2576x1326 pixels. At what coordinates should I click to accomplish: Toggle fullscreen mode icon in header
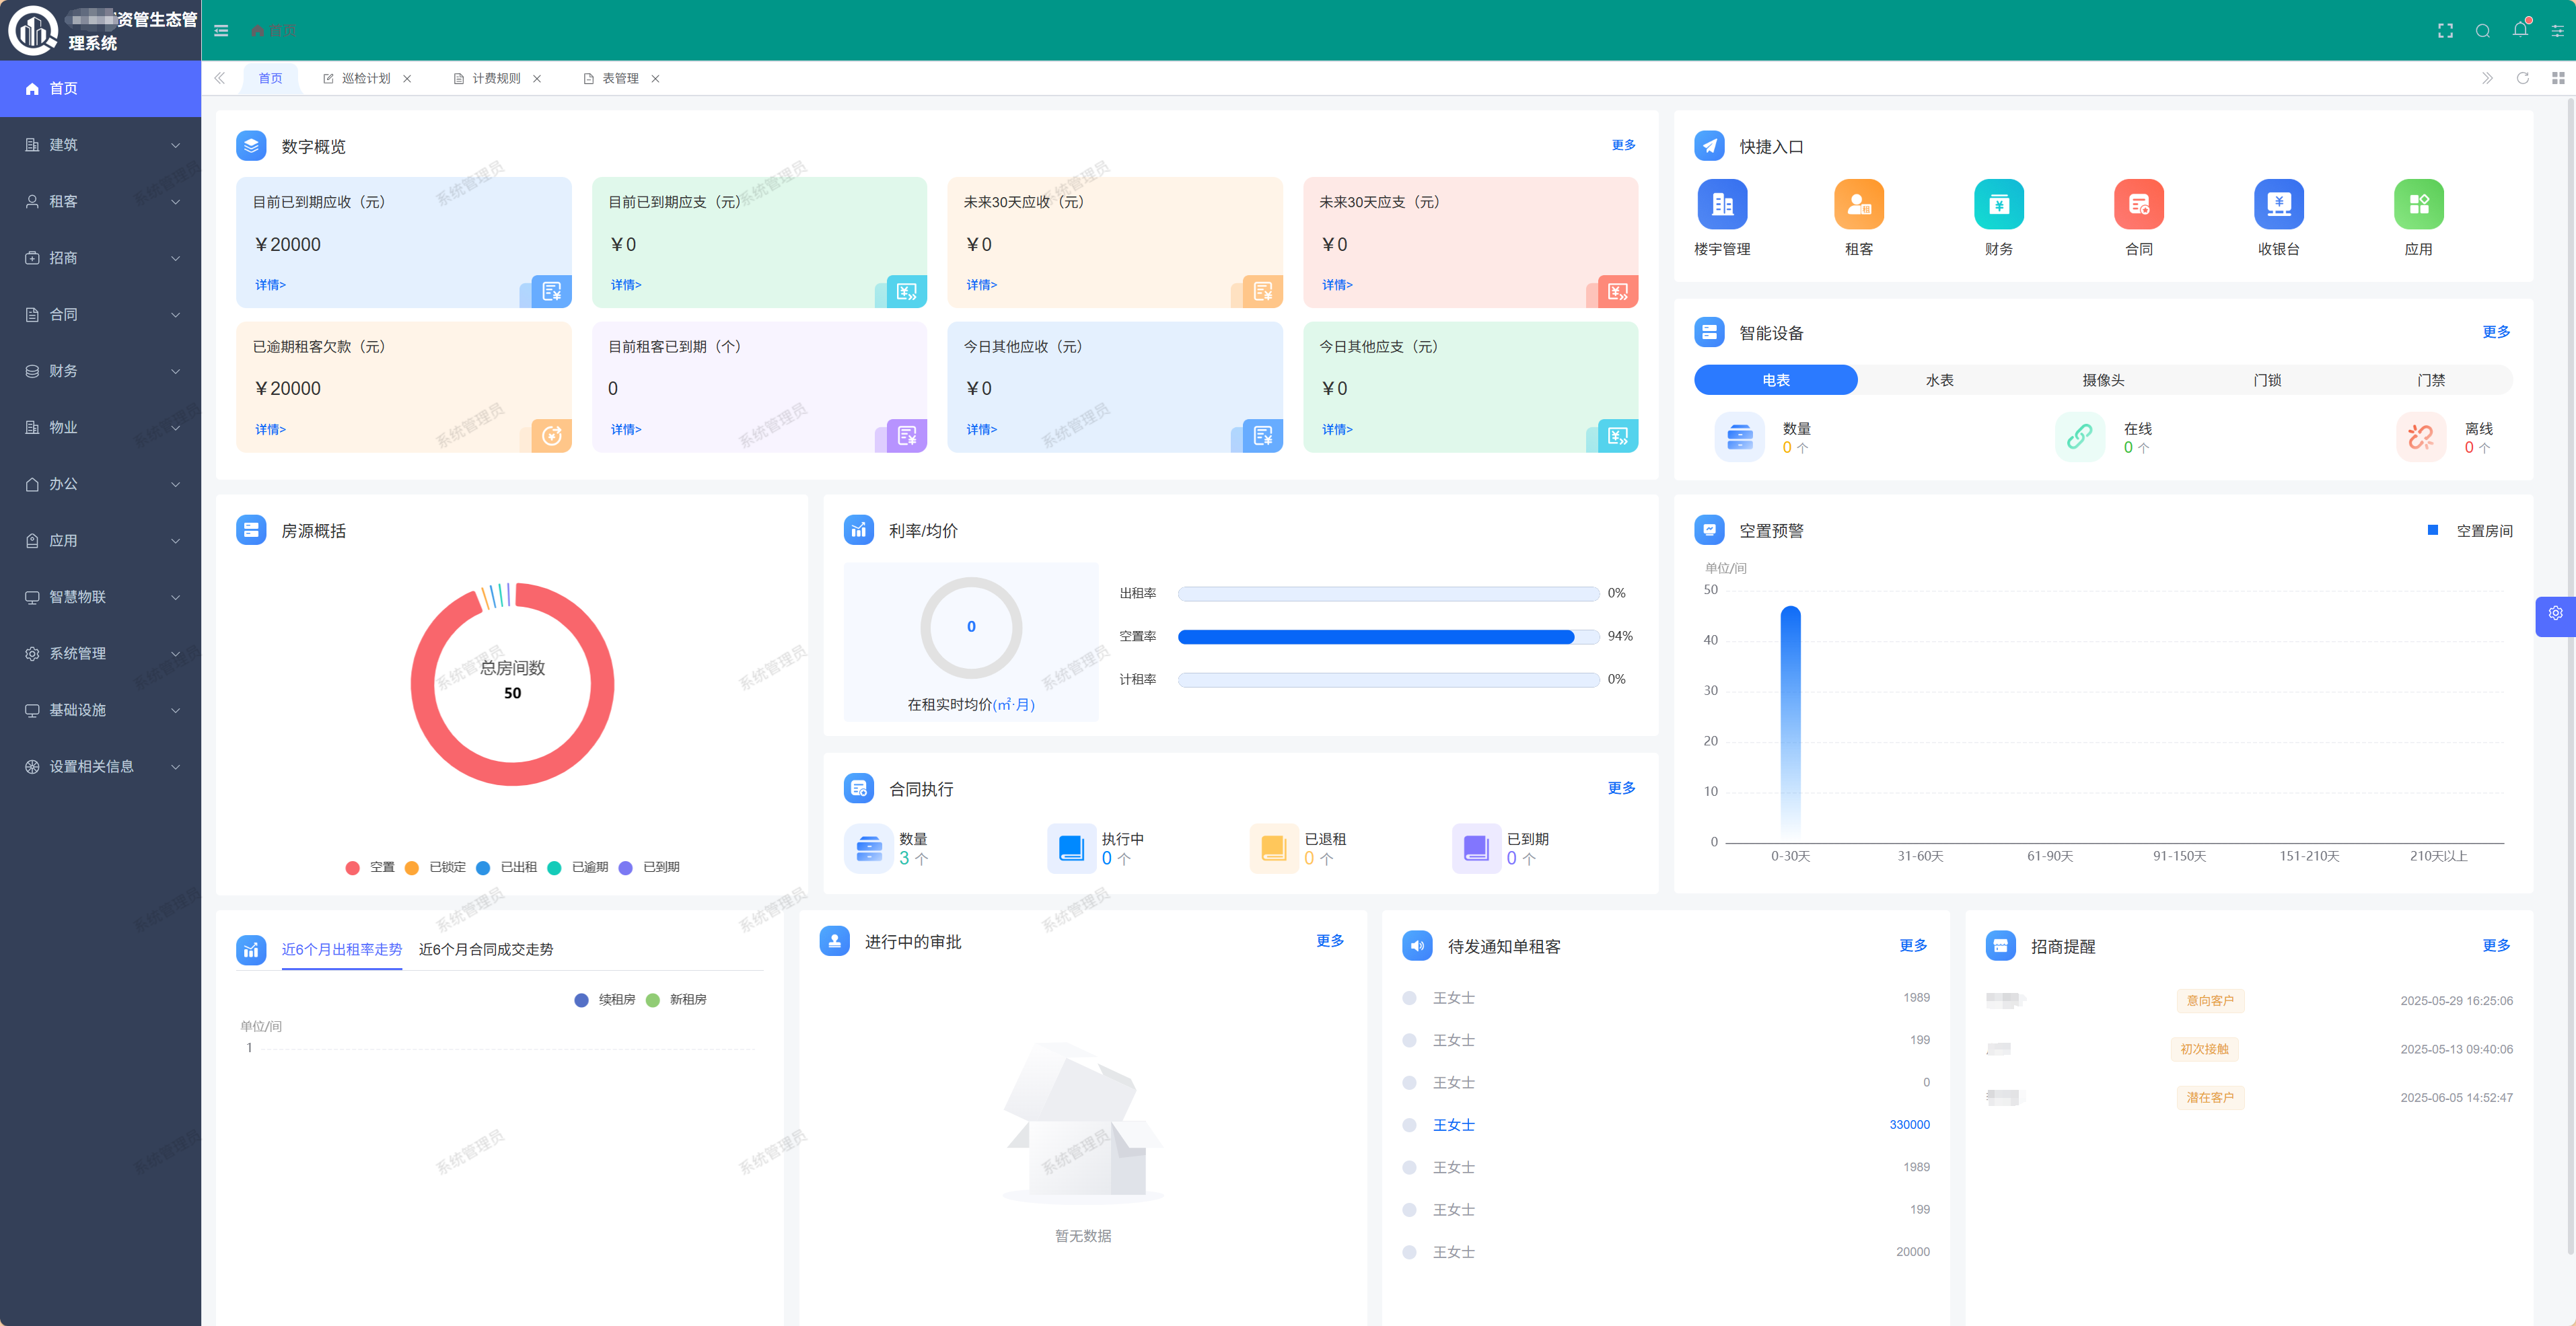pyautogui.click(x=2445, y=30)
